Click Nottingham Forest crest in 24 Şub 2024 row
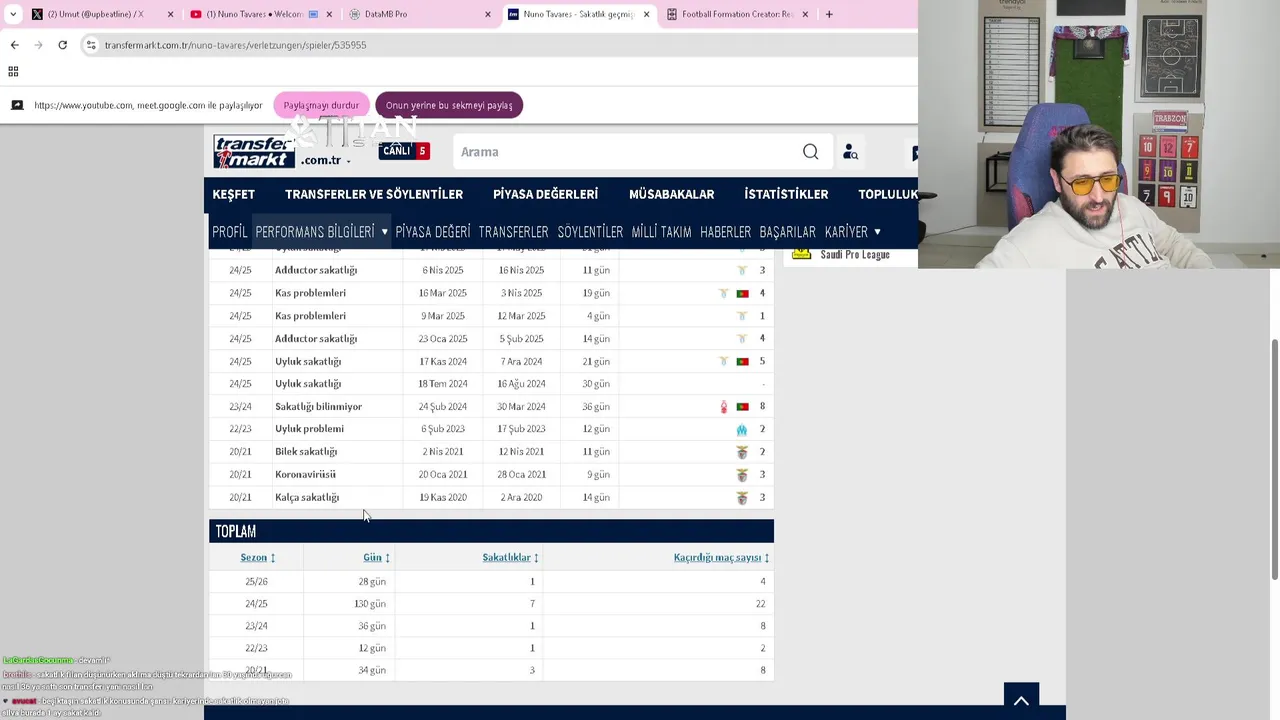Viewport: 1280px width, 720px height. pos(724,407)
